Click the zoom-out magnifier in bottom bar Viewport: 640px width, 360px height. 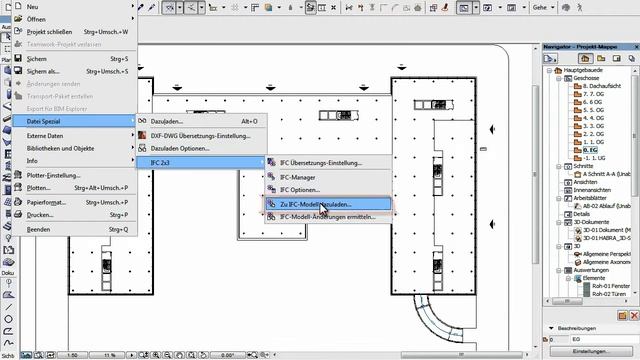point(167,355)
